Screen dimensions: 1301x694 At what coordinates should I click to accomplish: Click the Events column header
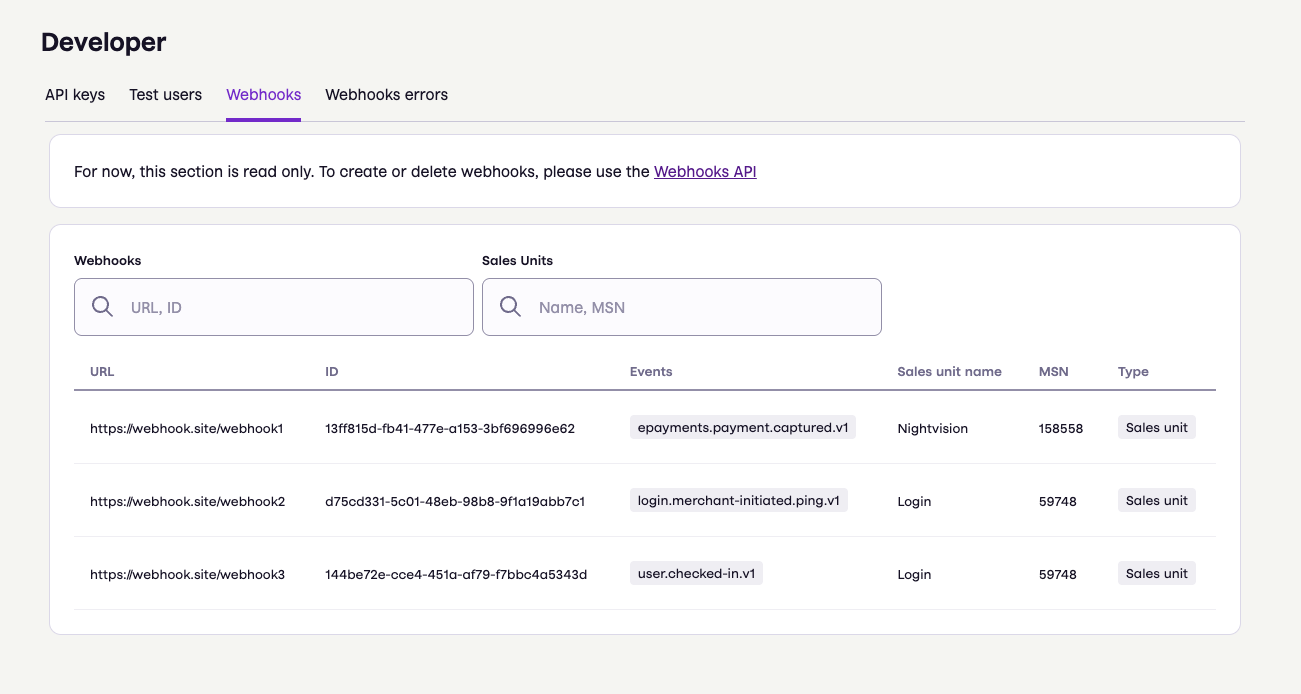click(651, 371)
